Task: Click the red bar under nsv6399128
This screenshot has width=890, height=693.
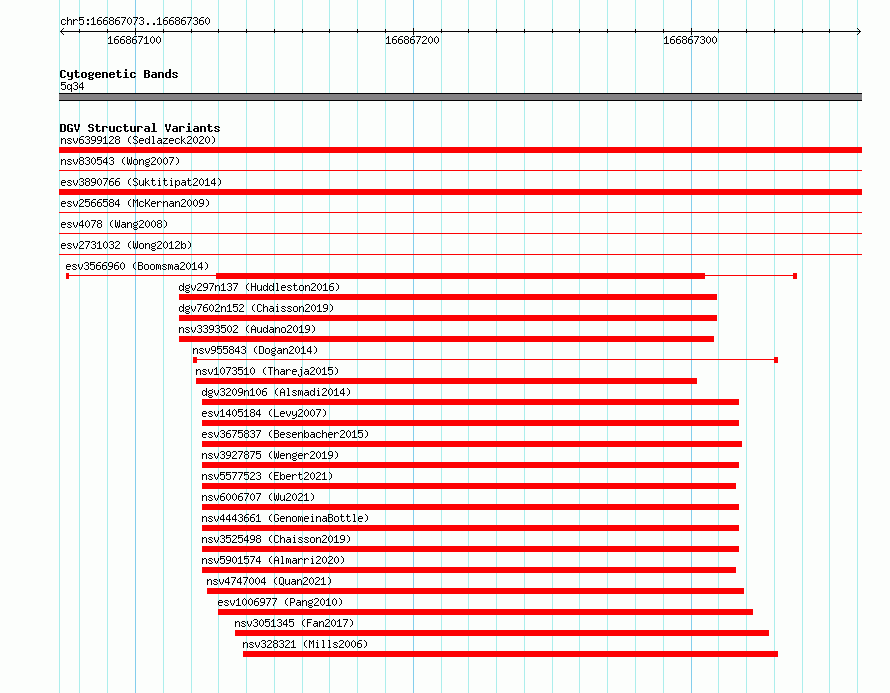Action: tap(460, 150)
